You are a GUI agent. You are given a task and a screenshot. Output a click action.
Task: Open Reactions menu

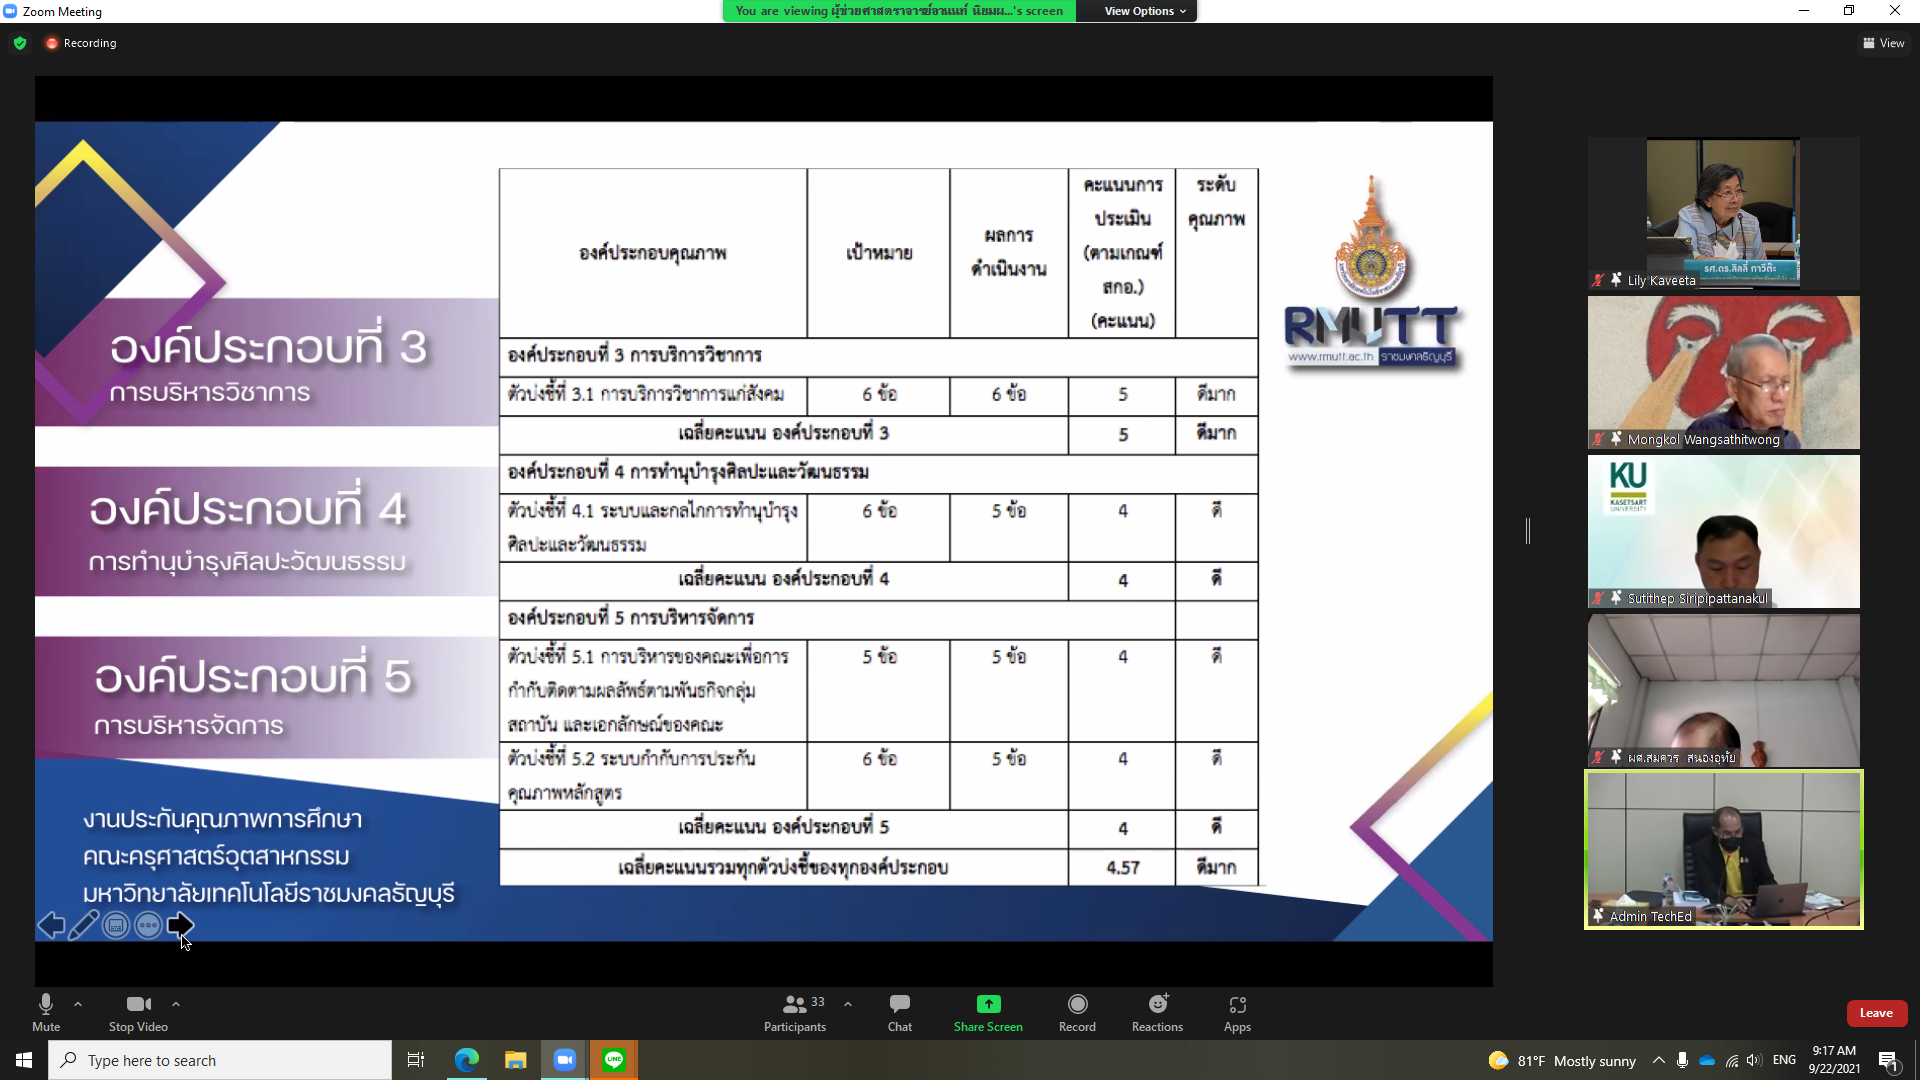1157,1012
